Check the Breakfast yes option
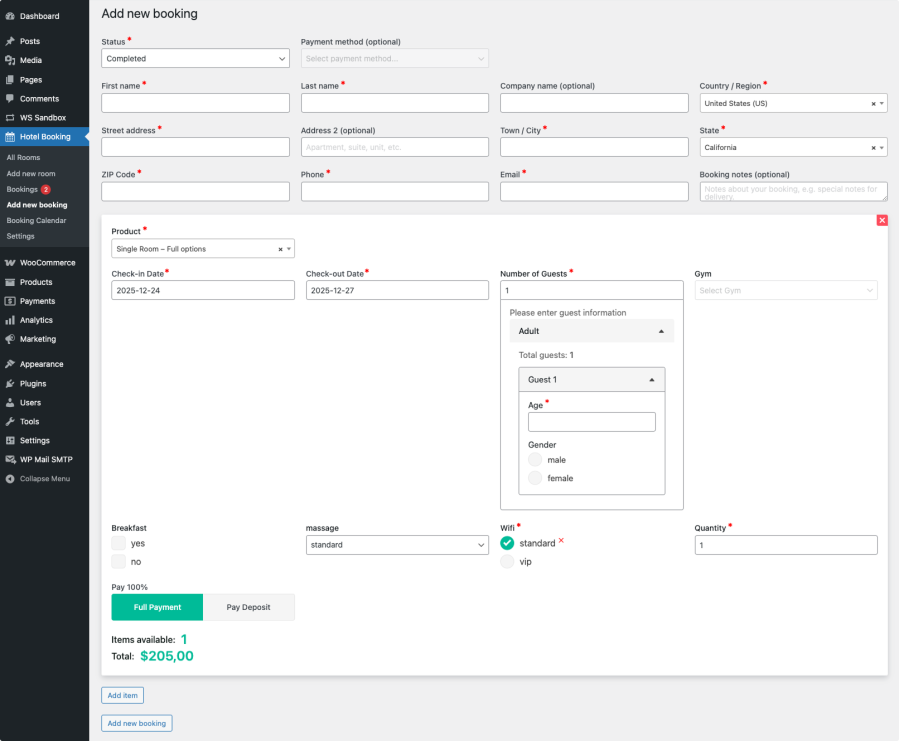The width and height of the screenshot is (899, 741). click(119, 543)
